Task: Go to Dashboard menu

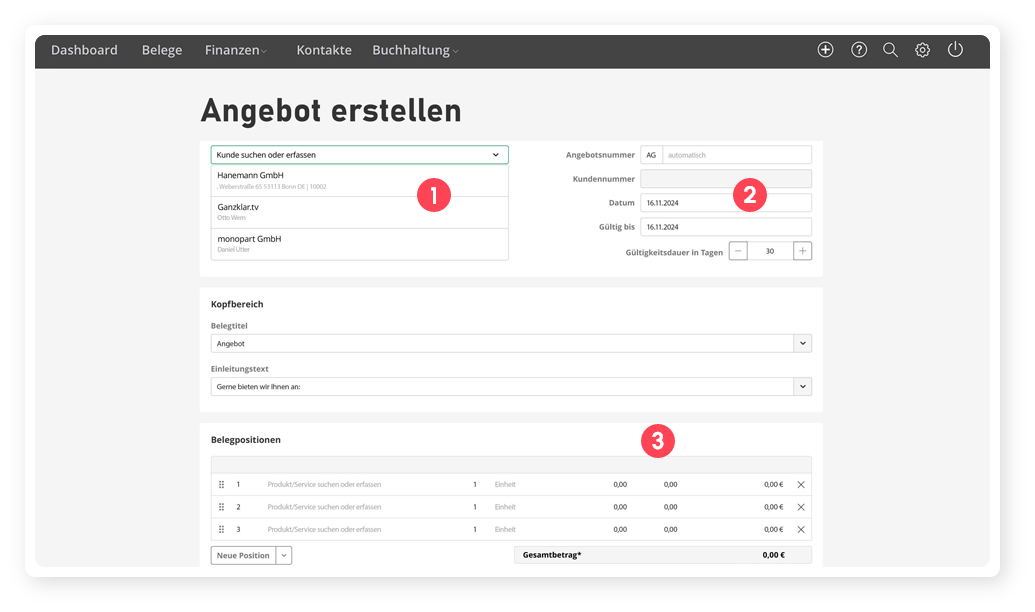Action: 84,50
